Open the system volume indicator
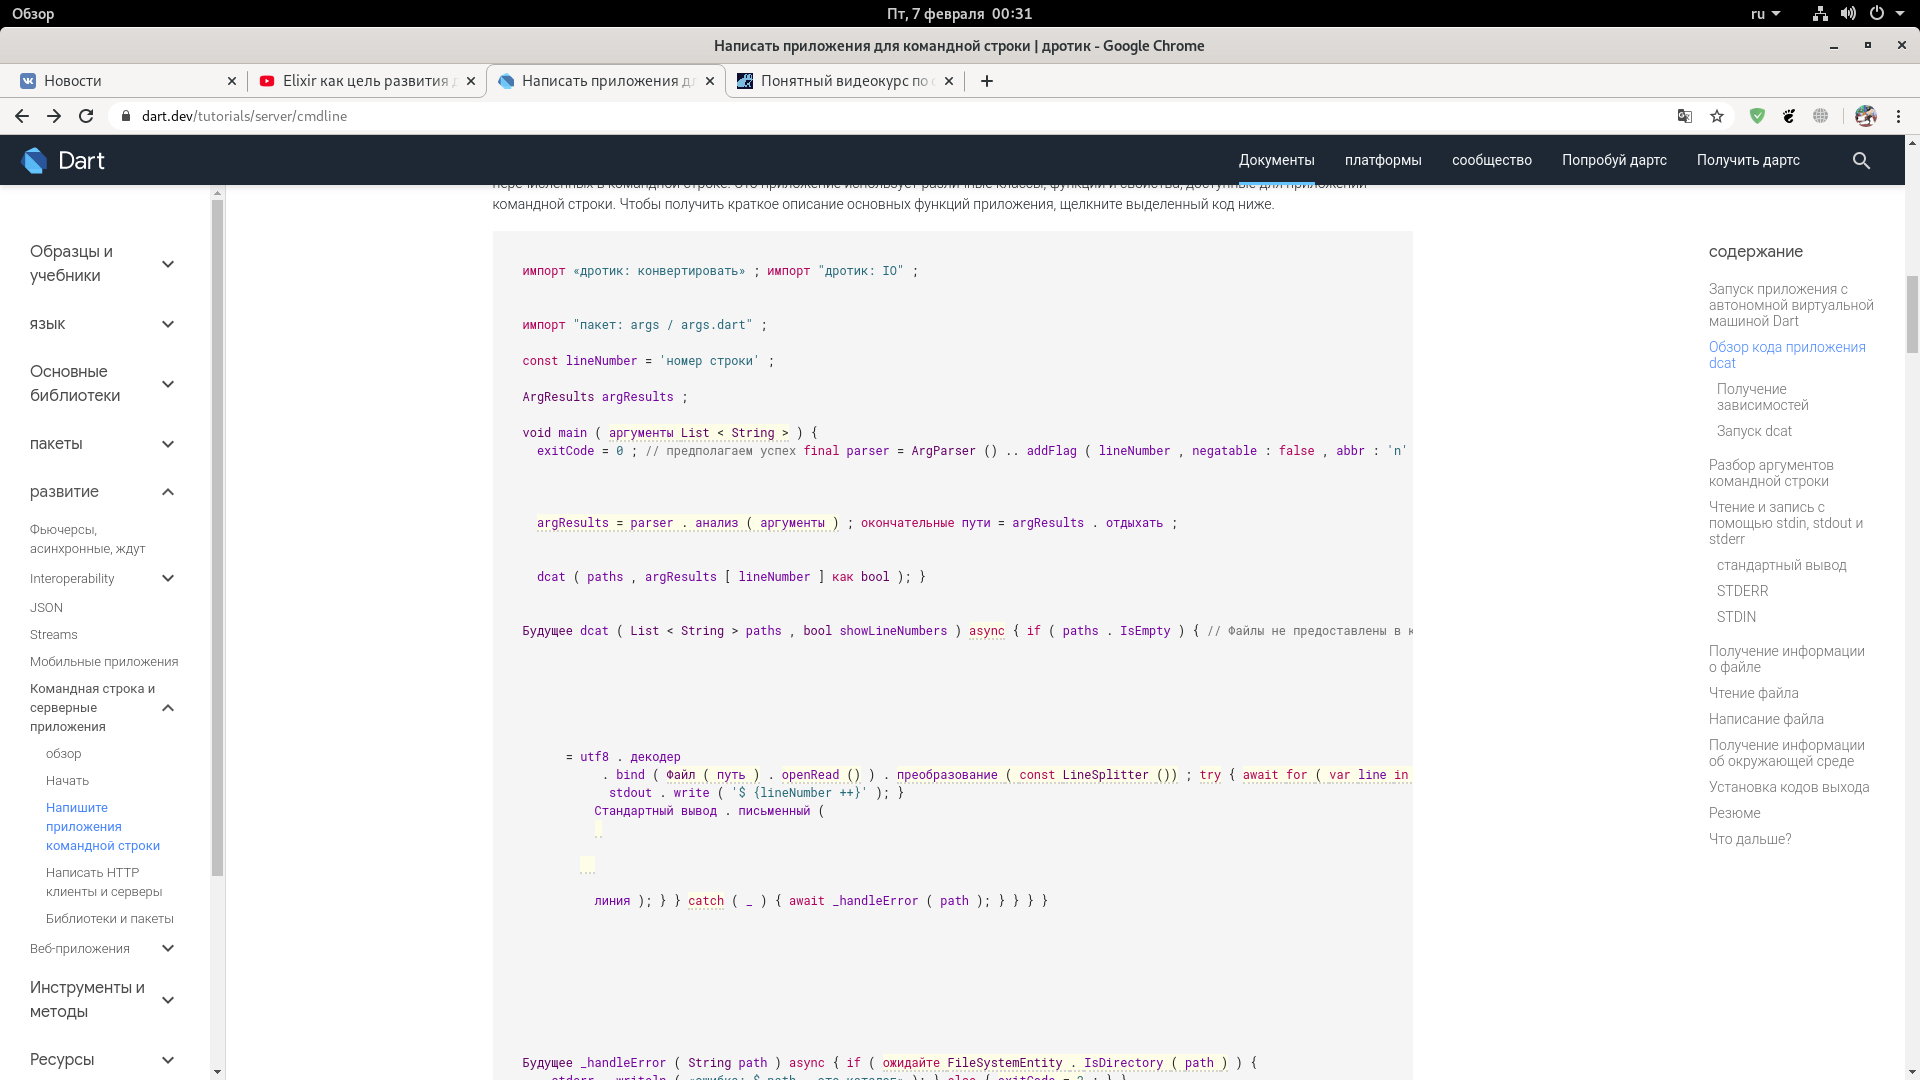The height and width of the screenshot is (1080, 1920). coord(1848,13)
